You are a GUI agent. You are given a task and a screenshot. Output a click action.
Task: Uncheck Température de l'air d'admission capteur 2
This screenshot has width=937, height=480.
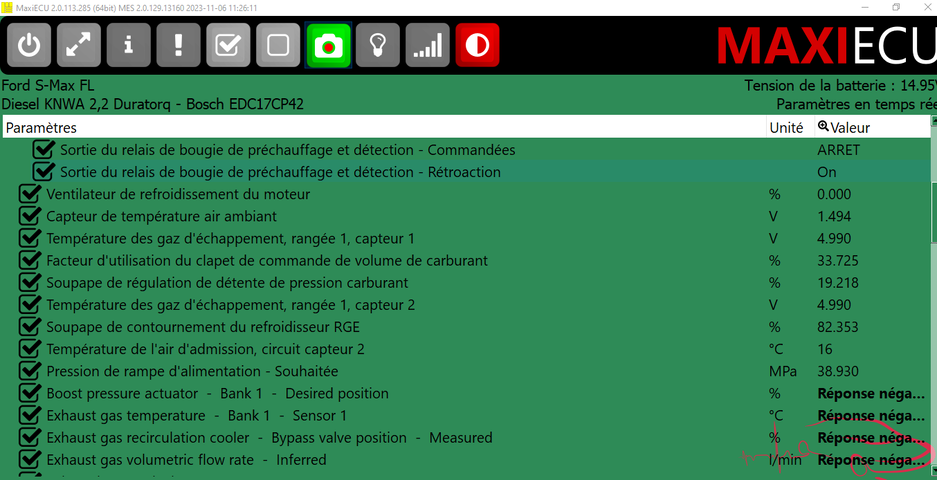pos(30,348)
